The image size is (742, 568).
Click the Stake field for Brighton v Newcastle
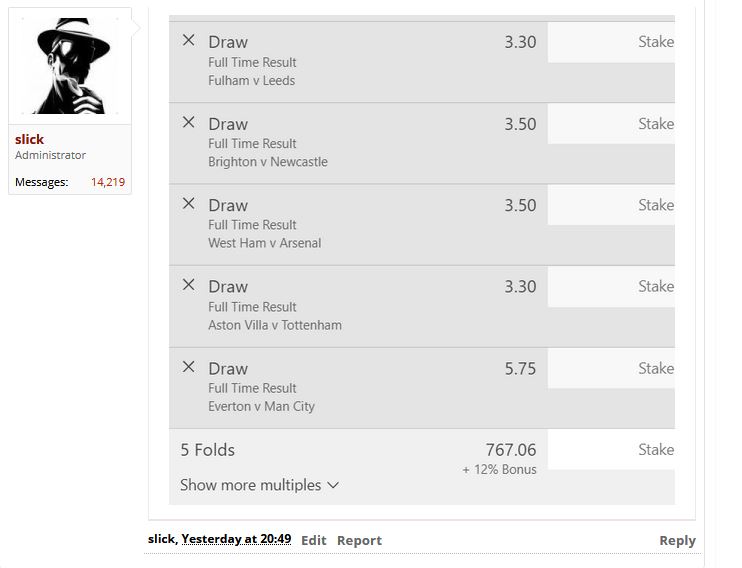click(x=611, y=124)
